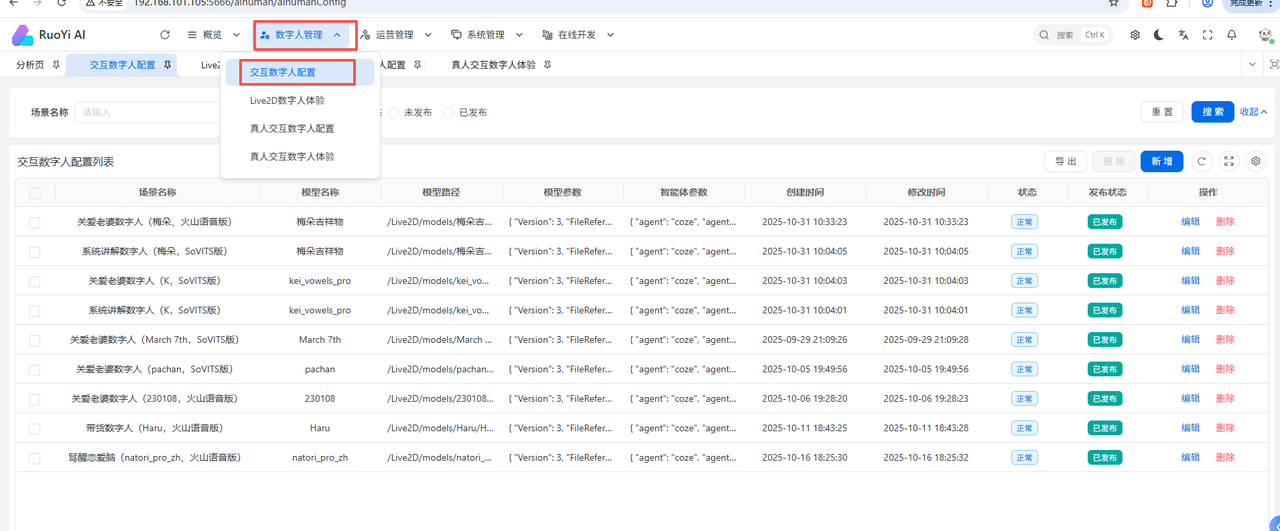Select the 已发布 radio button
The image size is (1280, 531).
pyautogui.click(x=449, y=113)
